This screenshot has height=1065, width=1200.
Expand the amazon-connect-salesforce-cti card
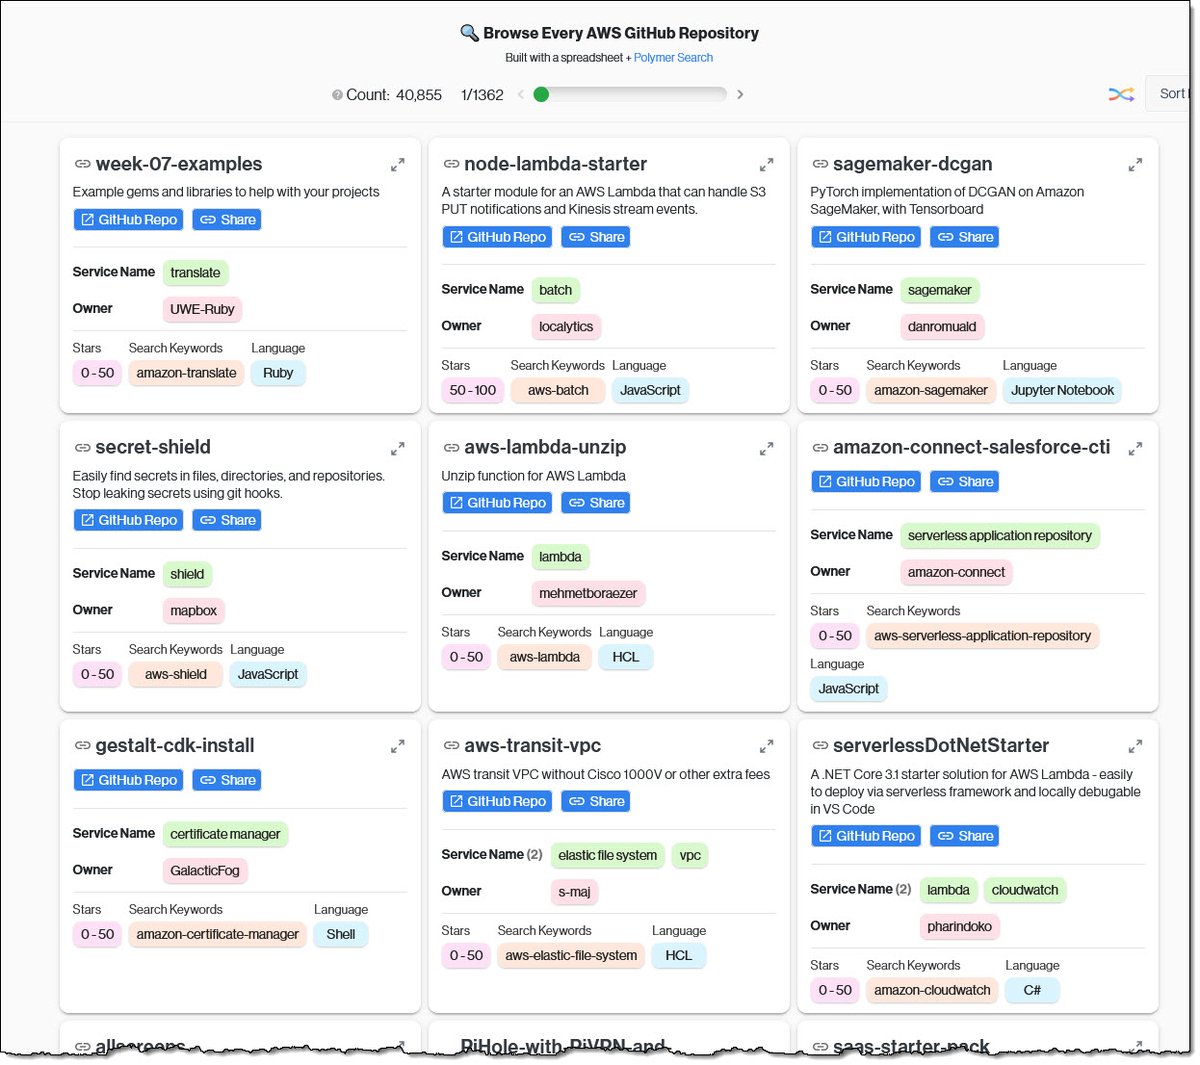point(1135,449)
